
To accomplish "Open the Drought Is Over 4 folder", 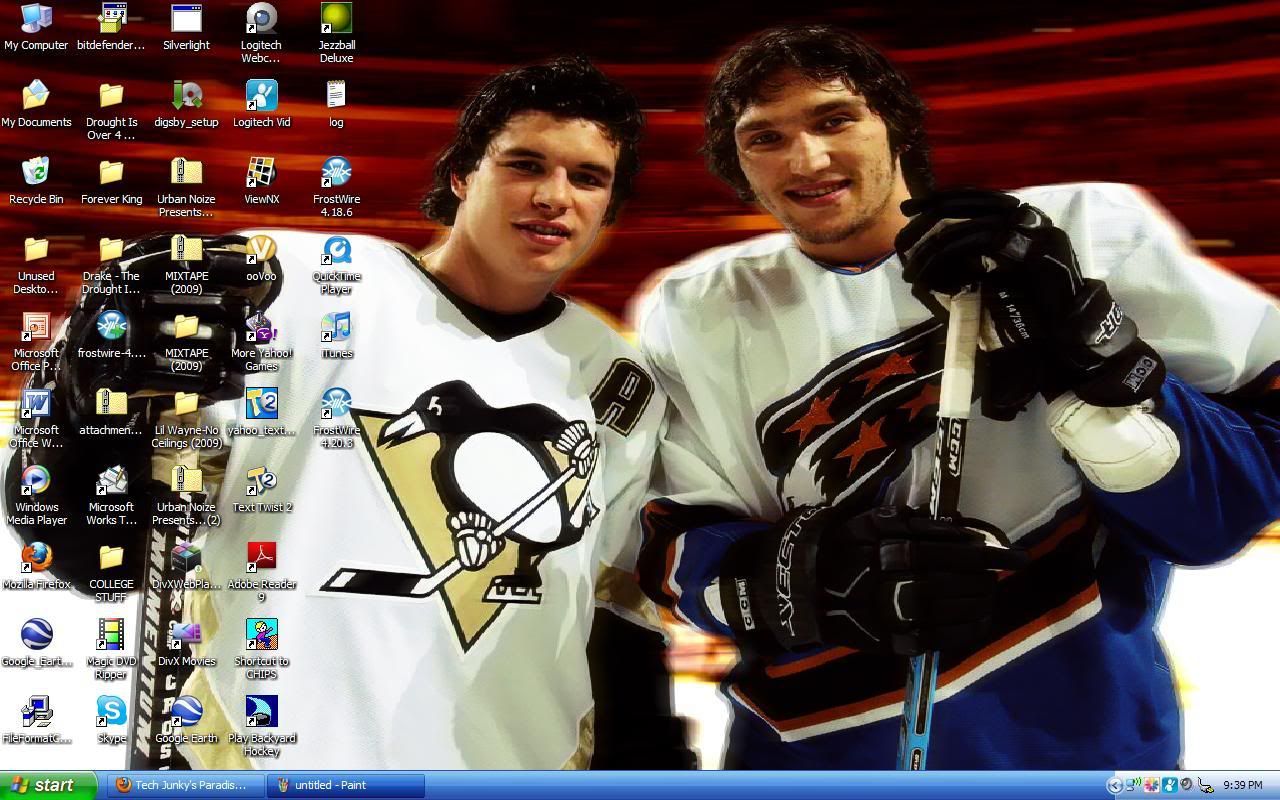I will (x=111, y=111).
